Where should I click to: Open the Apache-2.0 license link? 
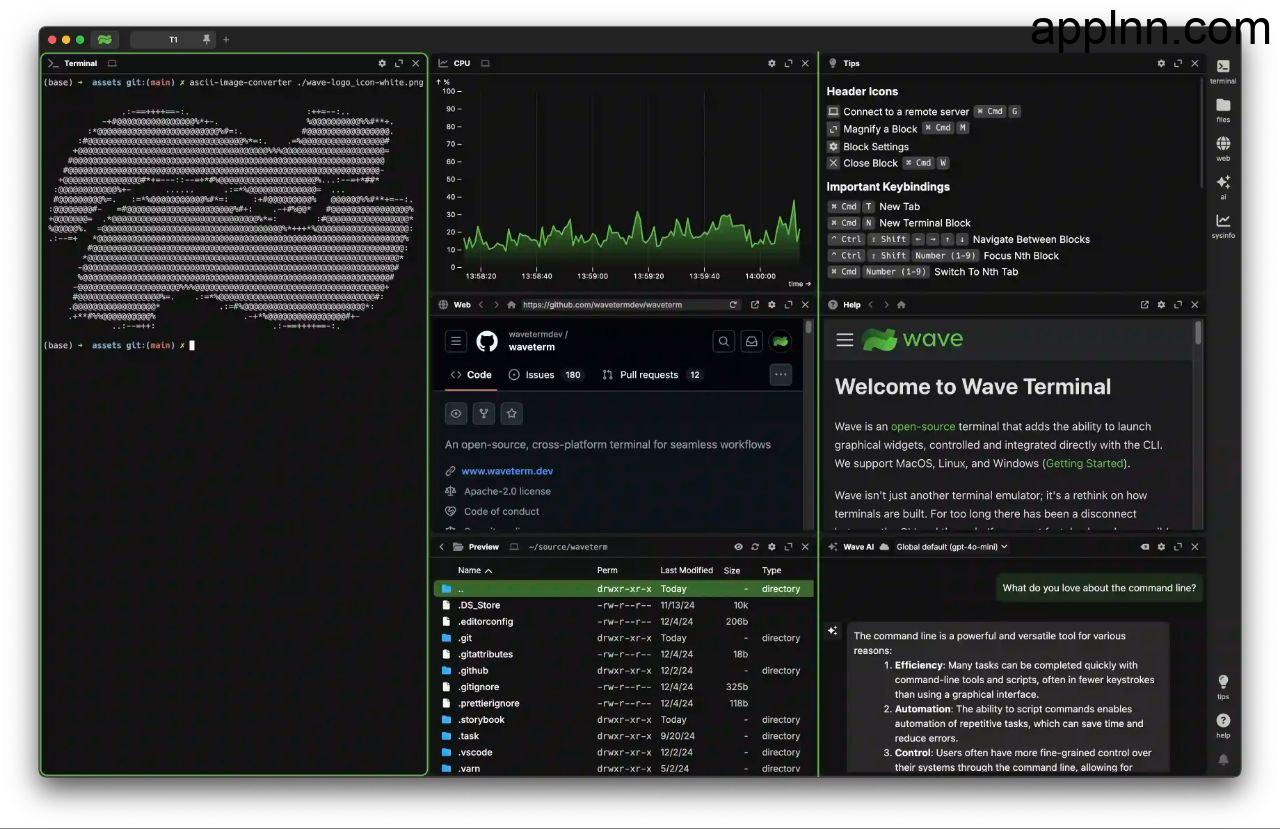[x=507, y=491]
